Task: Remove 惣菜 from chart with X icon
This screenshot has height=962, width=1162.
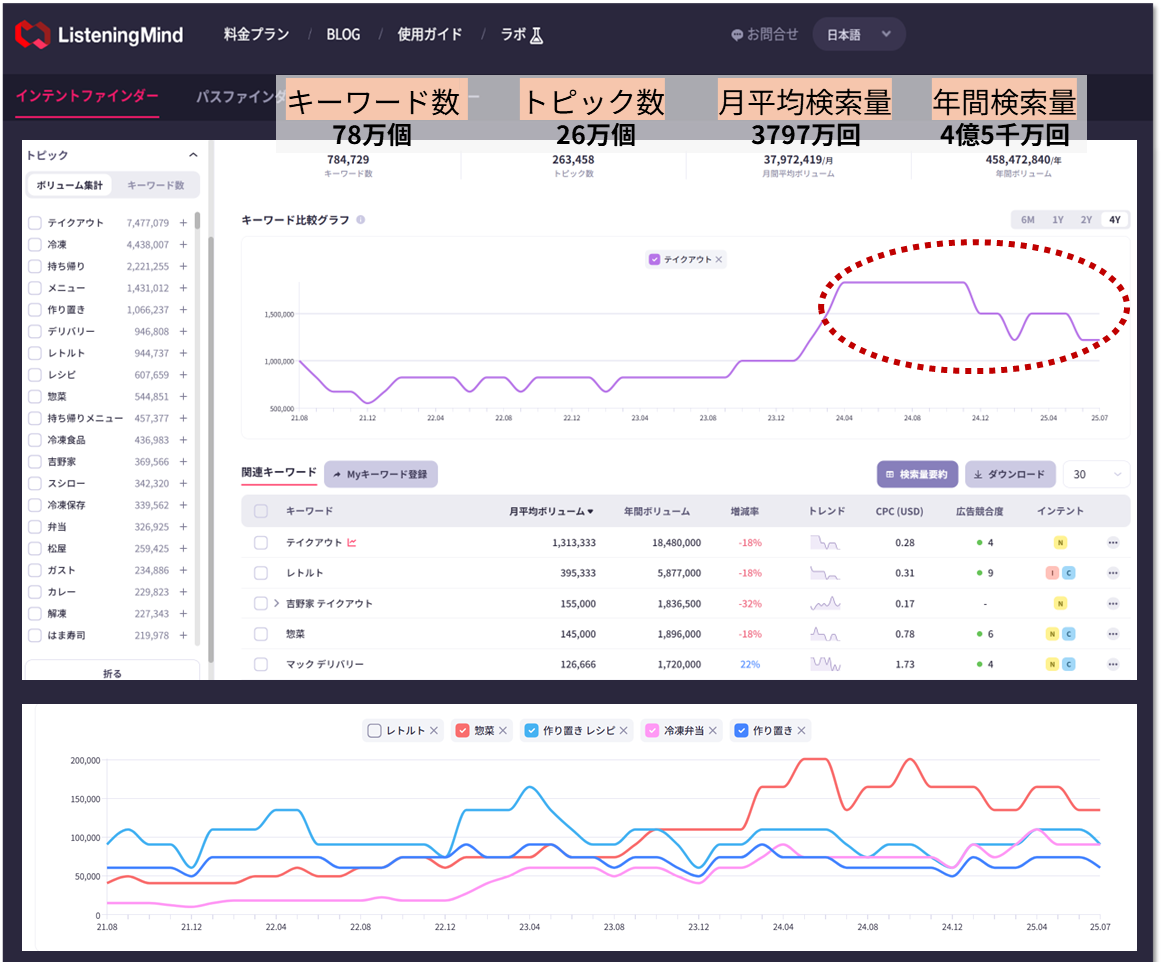Action: click(x=502, y=731)
